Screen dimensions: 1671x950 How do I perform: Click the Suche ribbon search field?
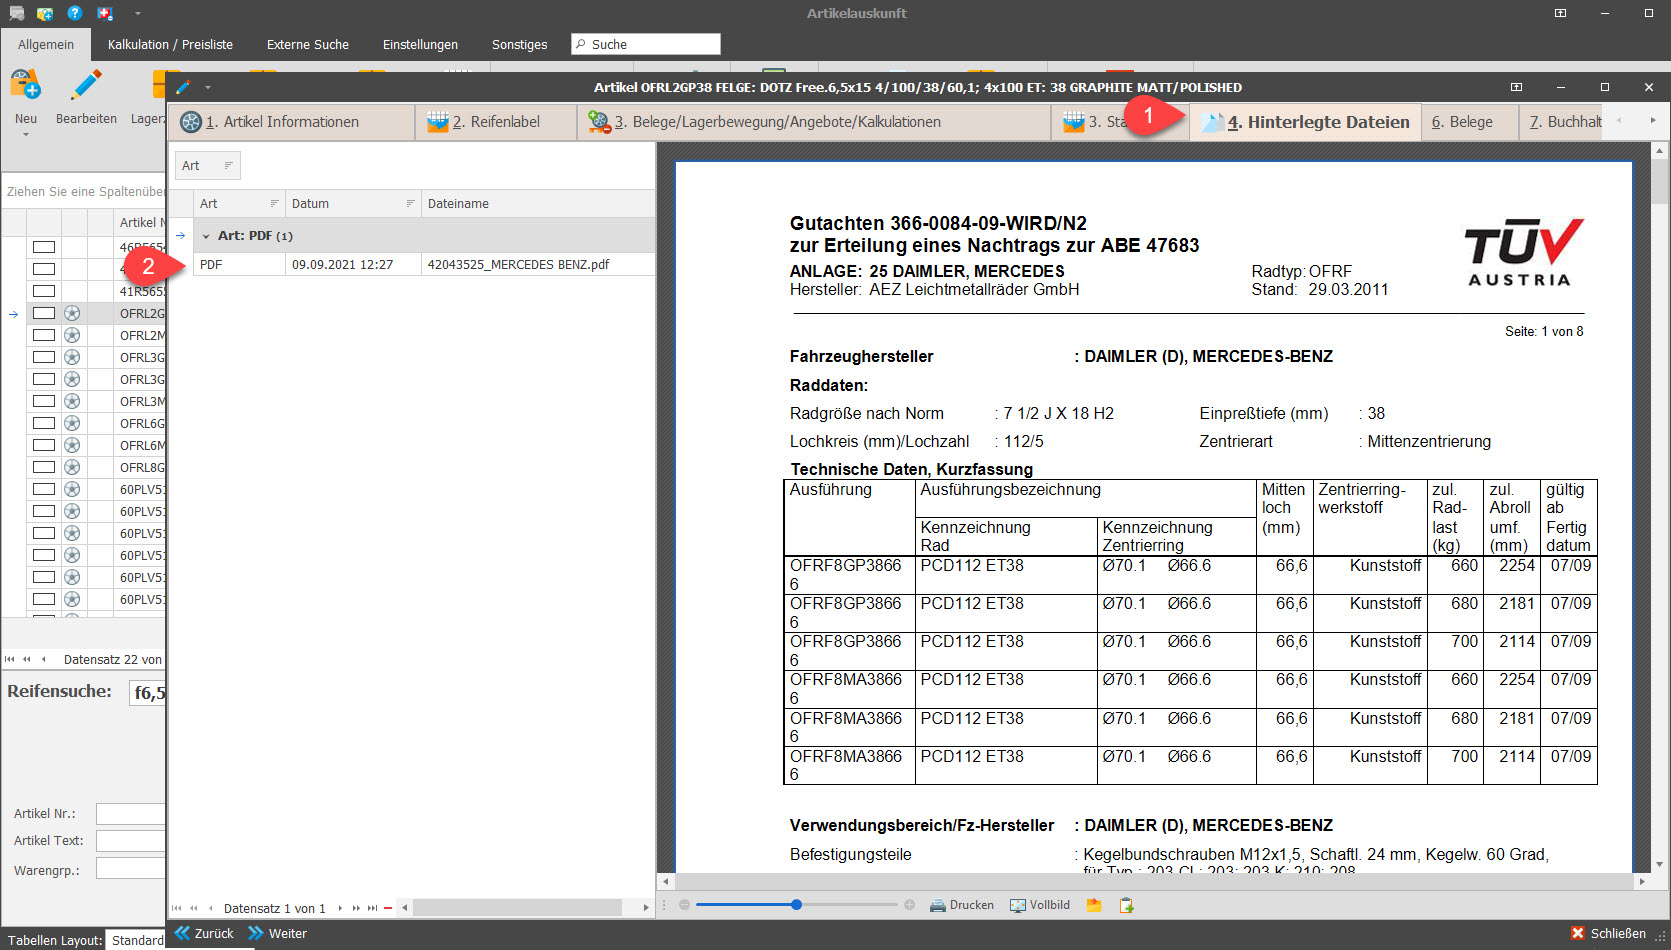(x=646, y=44)
